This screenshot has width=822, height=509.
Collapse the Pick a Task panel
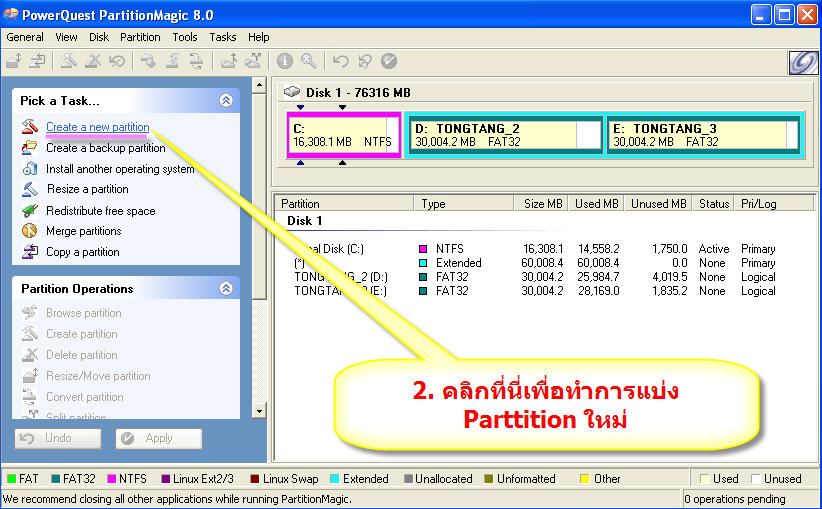tap(226, 100)
